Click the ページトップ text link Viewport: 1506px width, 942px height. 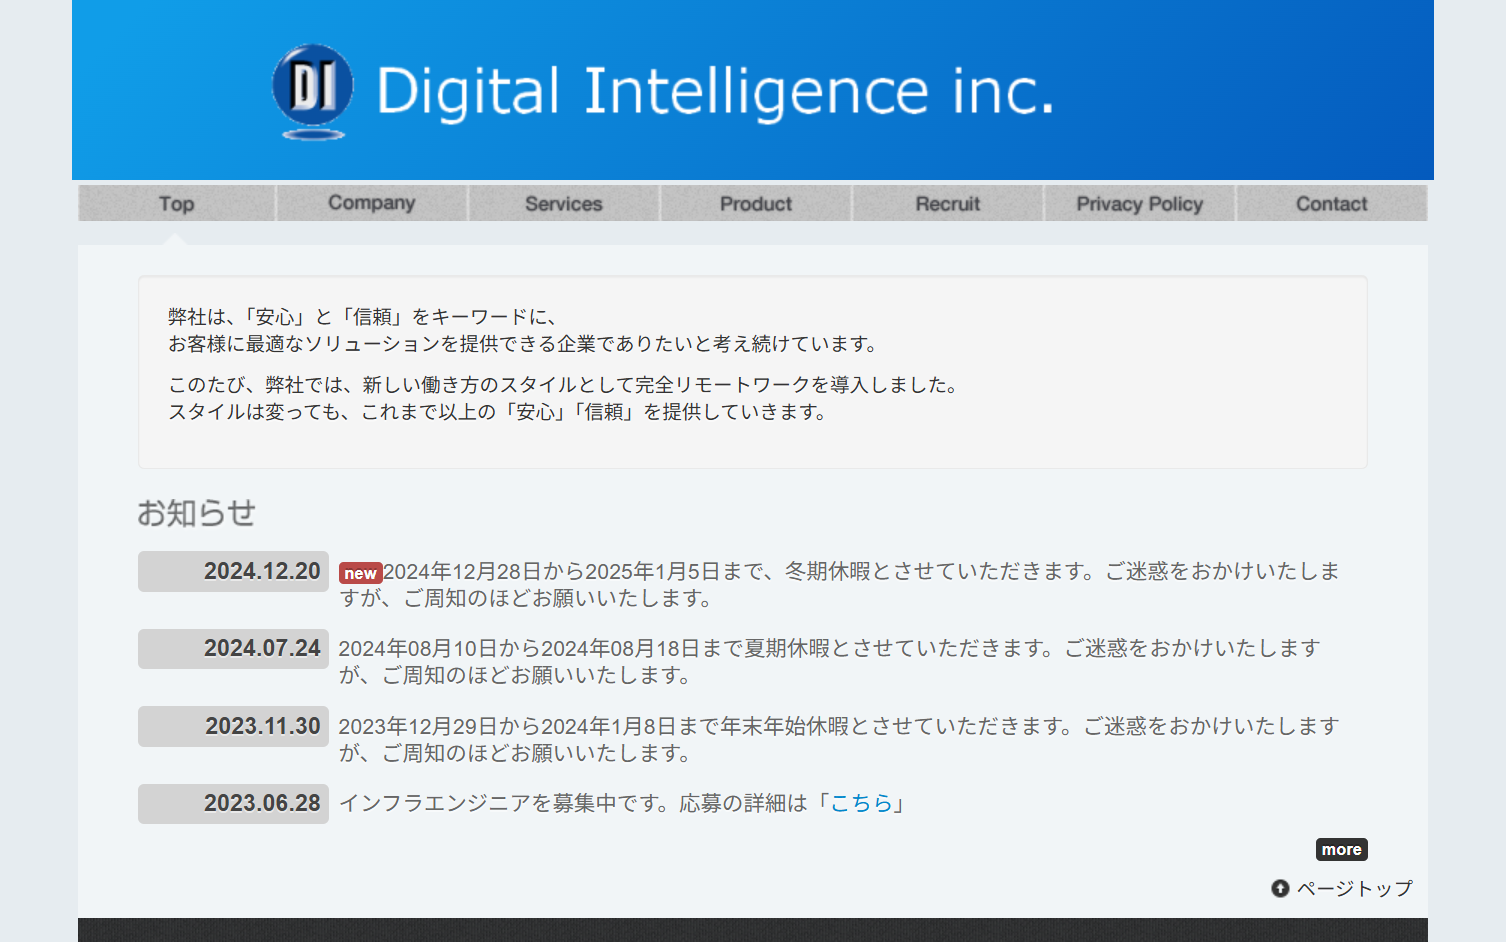pos(1354,888)
